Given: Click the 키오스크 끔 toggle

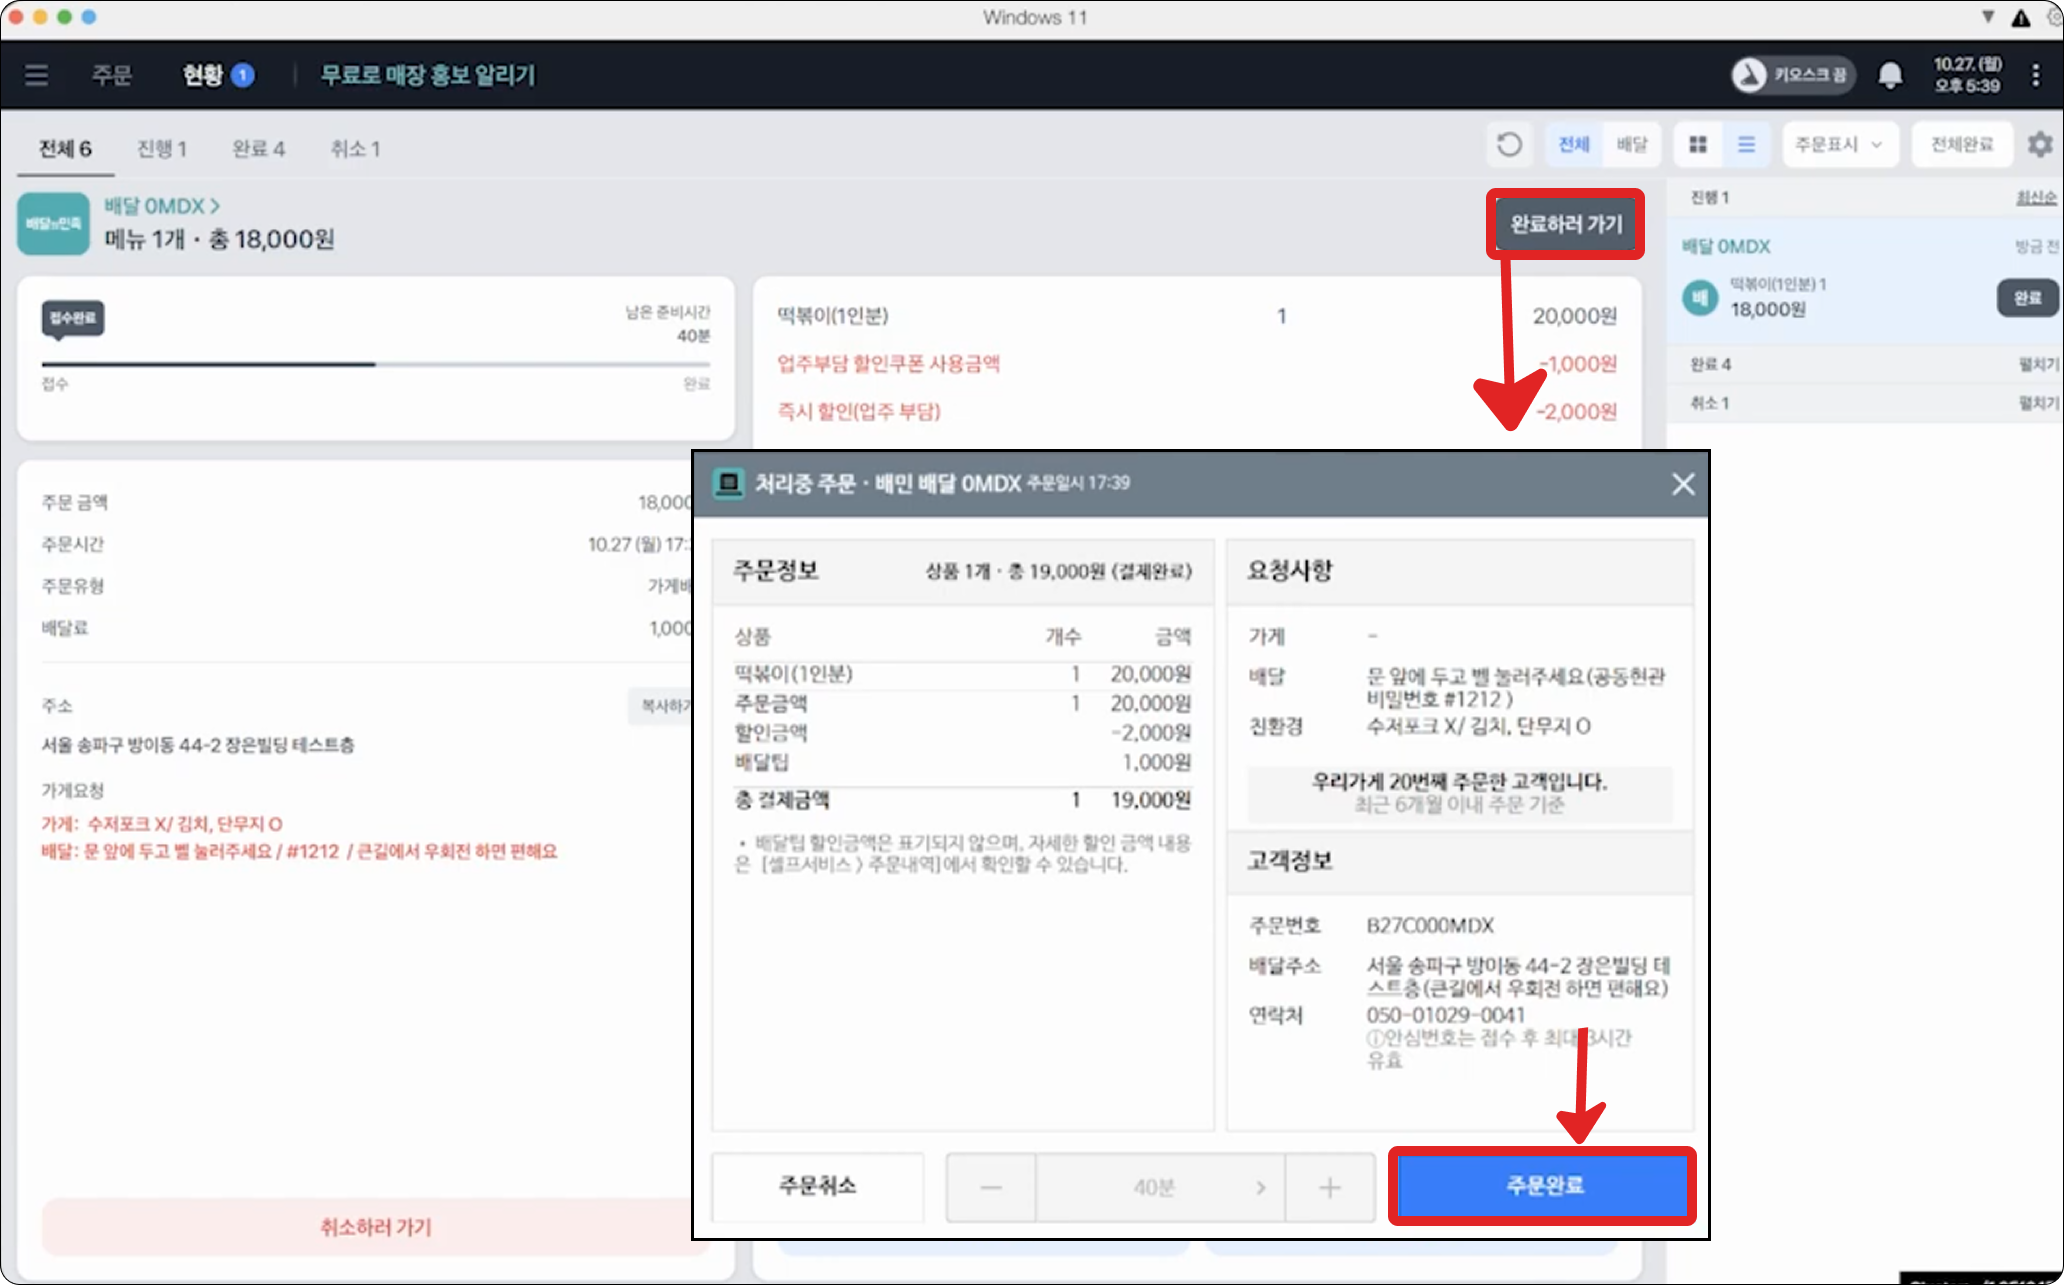Looking at the screenshot, I should (x=1793, y=75).
